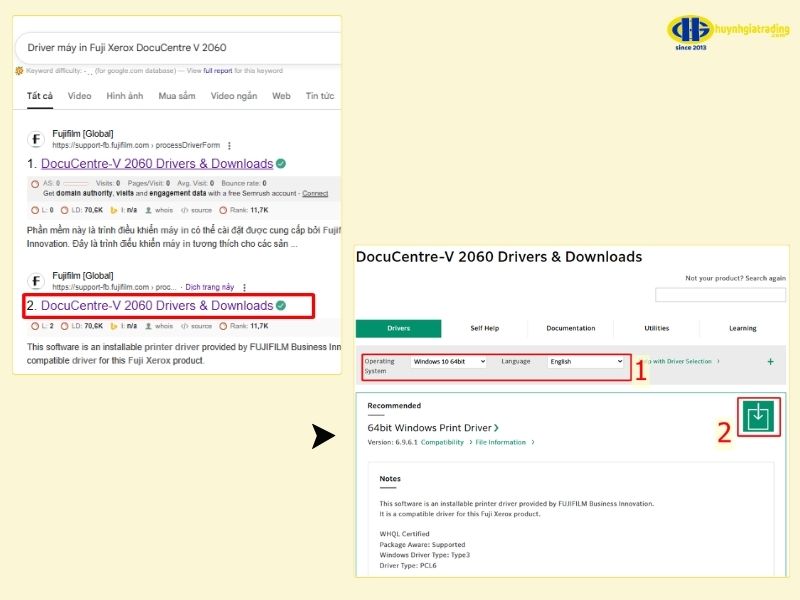Screen dimensions: 800x600
Task: Click the verified badge beside the second result title
Action: [x=281, y=306]
